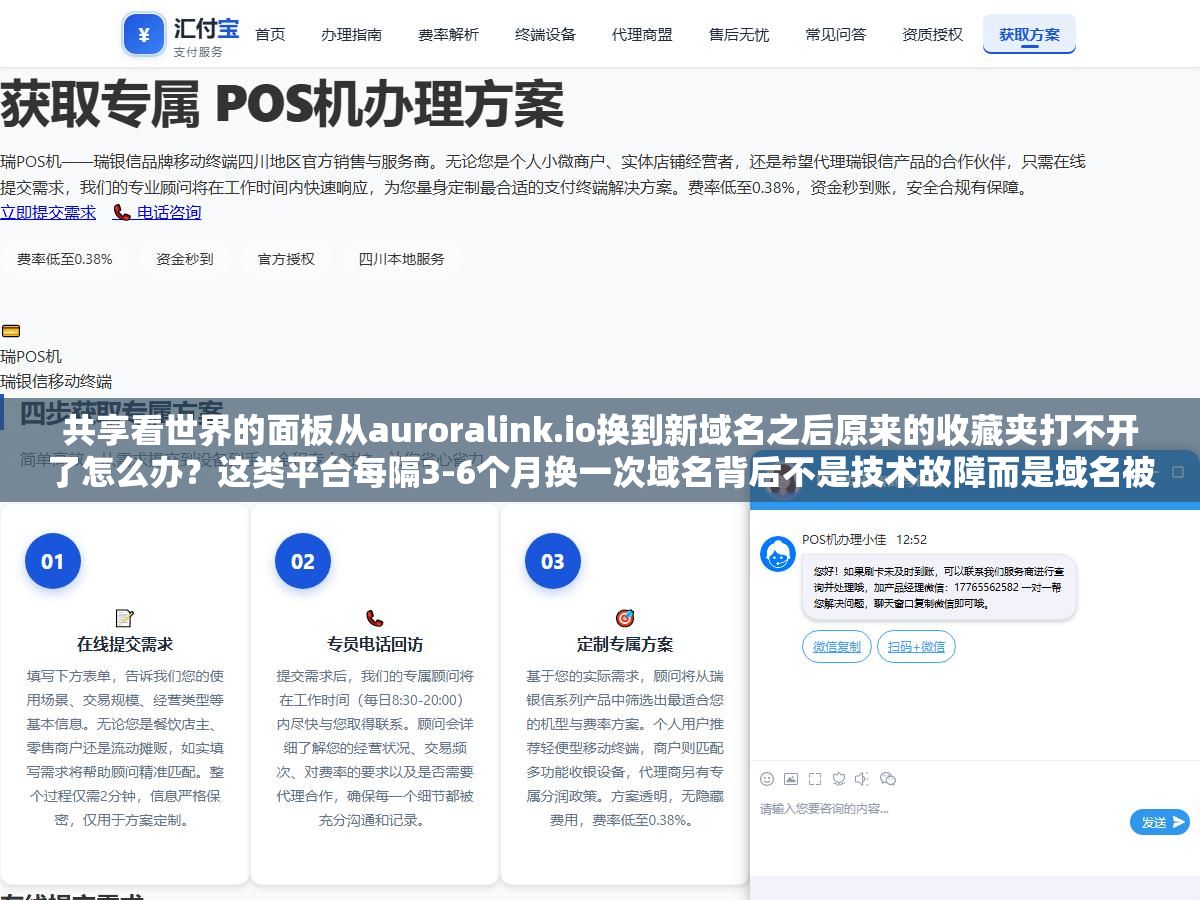Viewport: 1200px width, 900px height.
Task: Click the 专员电话回访 card title
Action: click(x=375, y=644)
